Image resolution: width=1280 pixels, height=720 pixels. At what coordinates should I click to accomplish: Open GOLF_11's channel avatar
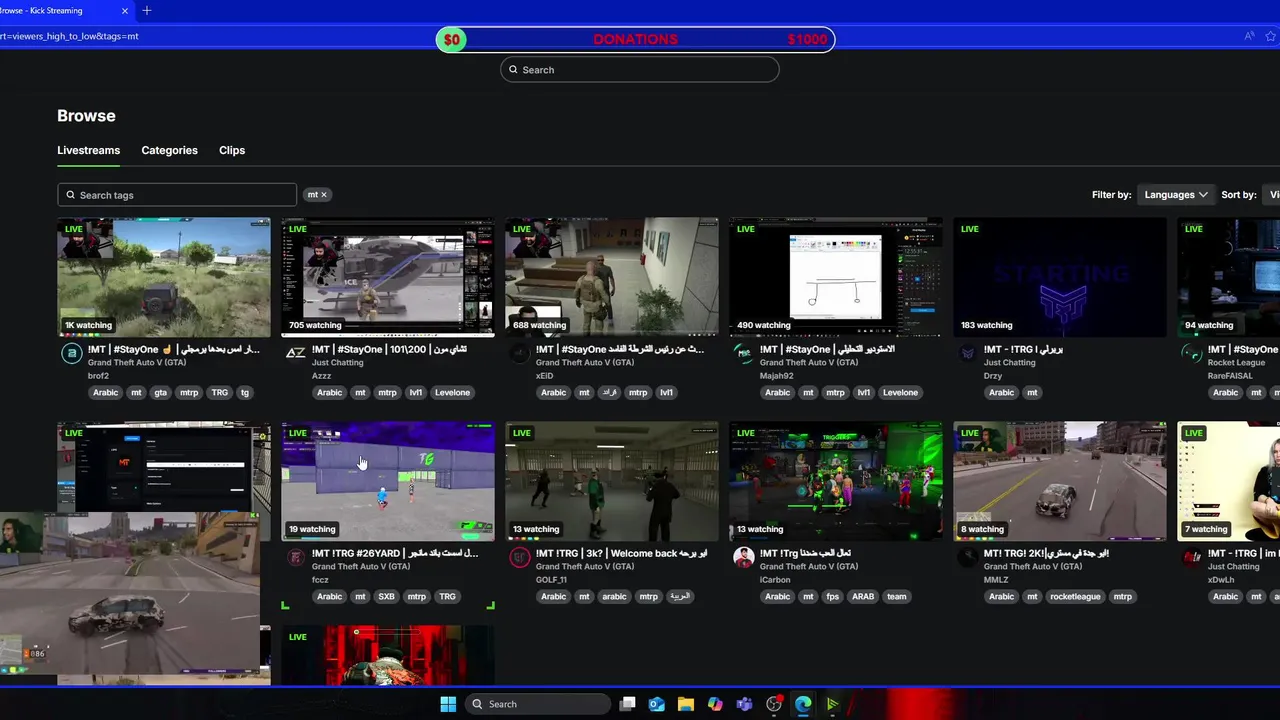519,557
